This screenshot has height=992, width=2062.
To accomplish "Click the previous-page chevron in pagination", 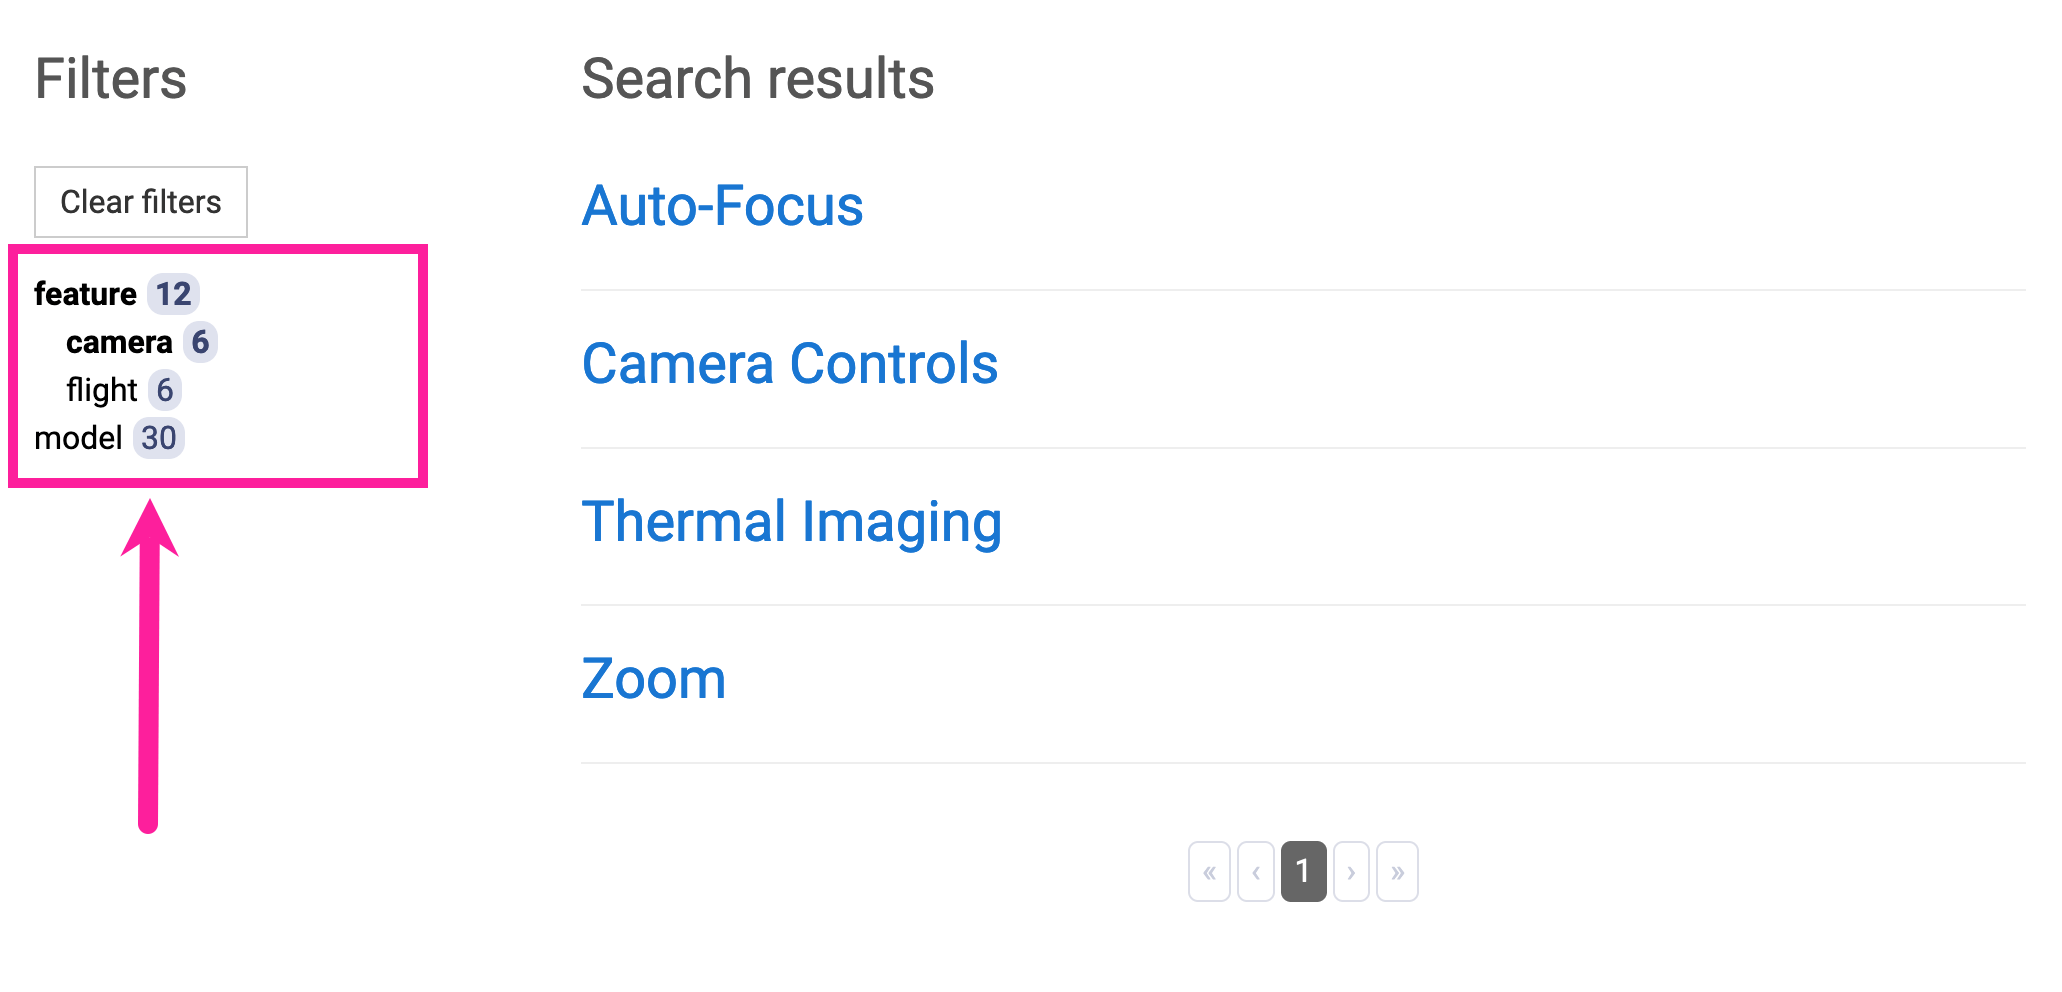I will (1256, 871).
